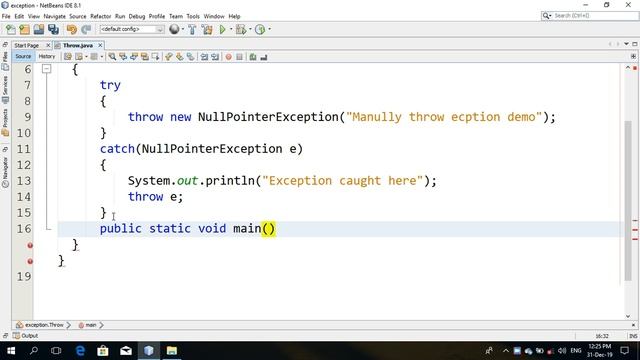Click error marker below line 16

30,245
